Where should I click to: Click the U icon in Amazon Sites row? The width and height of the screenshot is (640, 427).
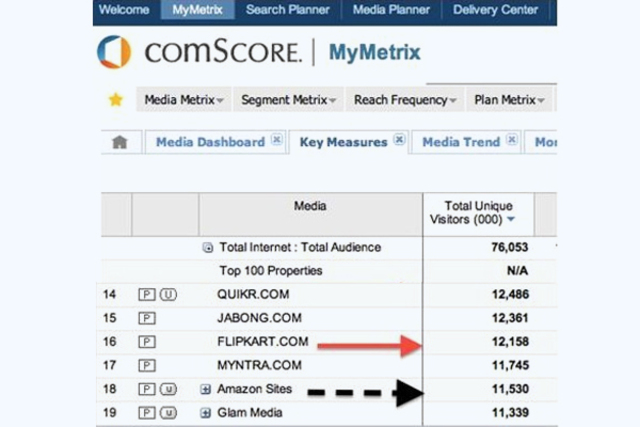pyautogui.click(x=168, y=389)
